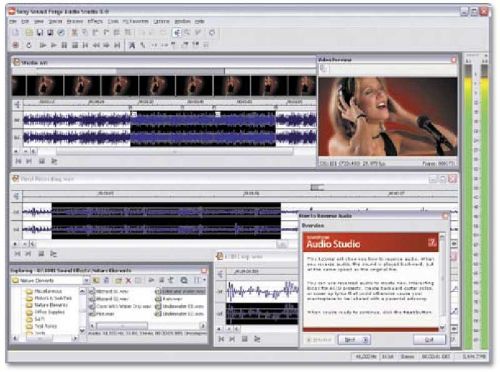The width and height of the screenshot is (500, 372).
Task: Click Play in third small window playbar
Action: coord(257,339)
